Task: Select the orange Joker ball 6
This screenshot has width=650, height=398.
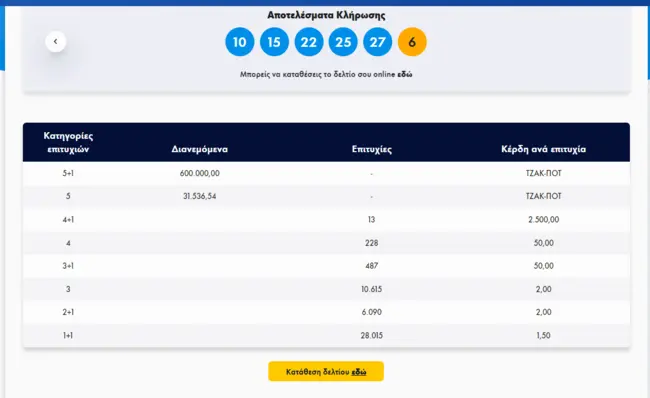Action: click(x=412, y=42)
